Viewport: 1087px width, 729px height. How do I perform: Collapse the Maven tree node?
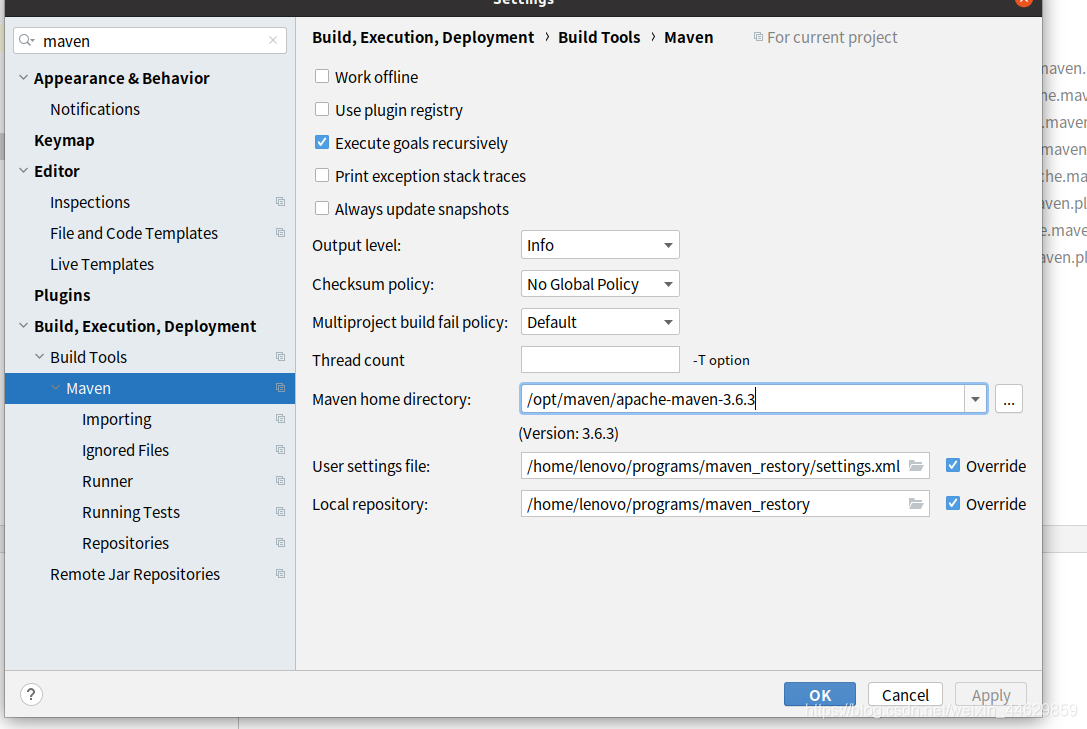(x=55, y=388)
